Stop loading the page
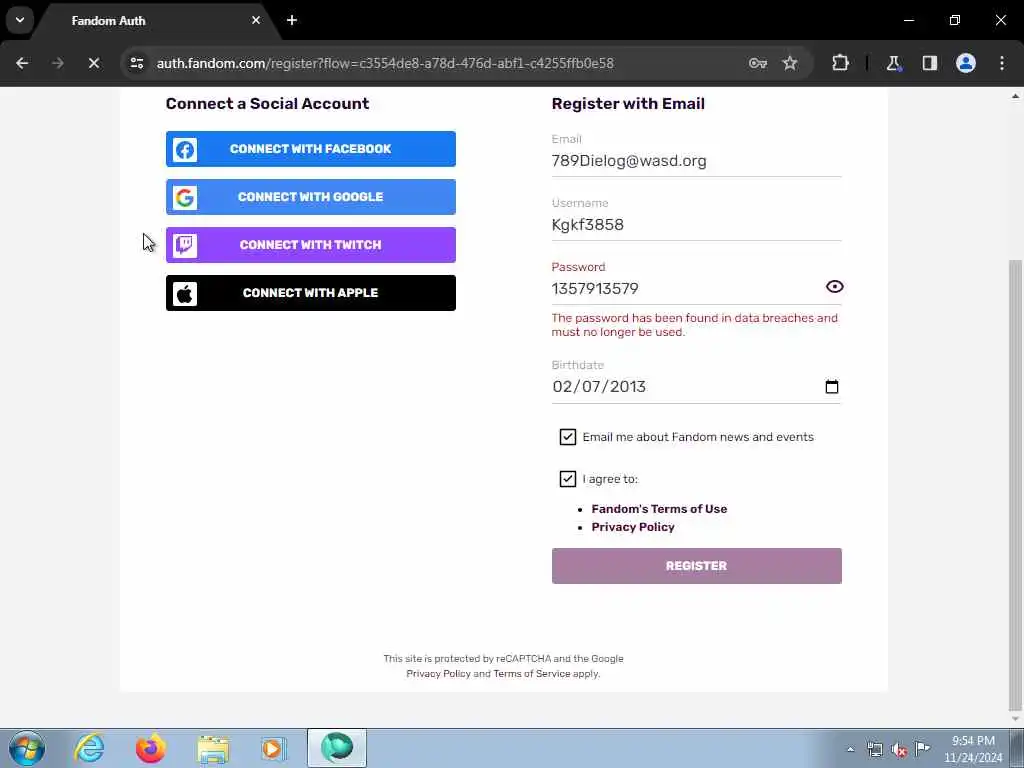Viewport: 1024px width, 768px height. (93, 63)
